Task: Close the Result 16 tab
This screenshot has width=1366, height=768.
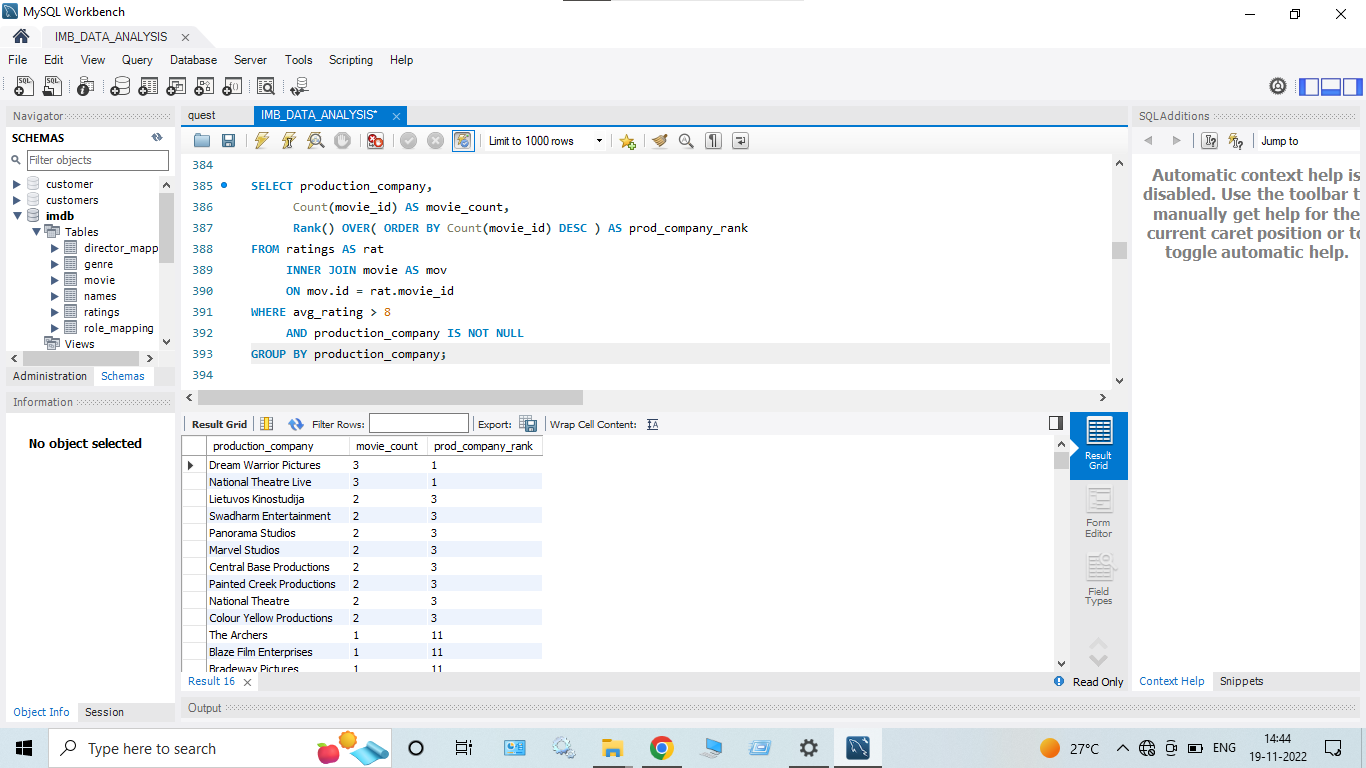Action: (247, 682)
